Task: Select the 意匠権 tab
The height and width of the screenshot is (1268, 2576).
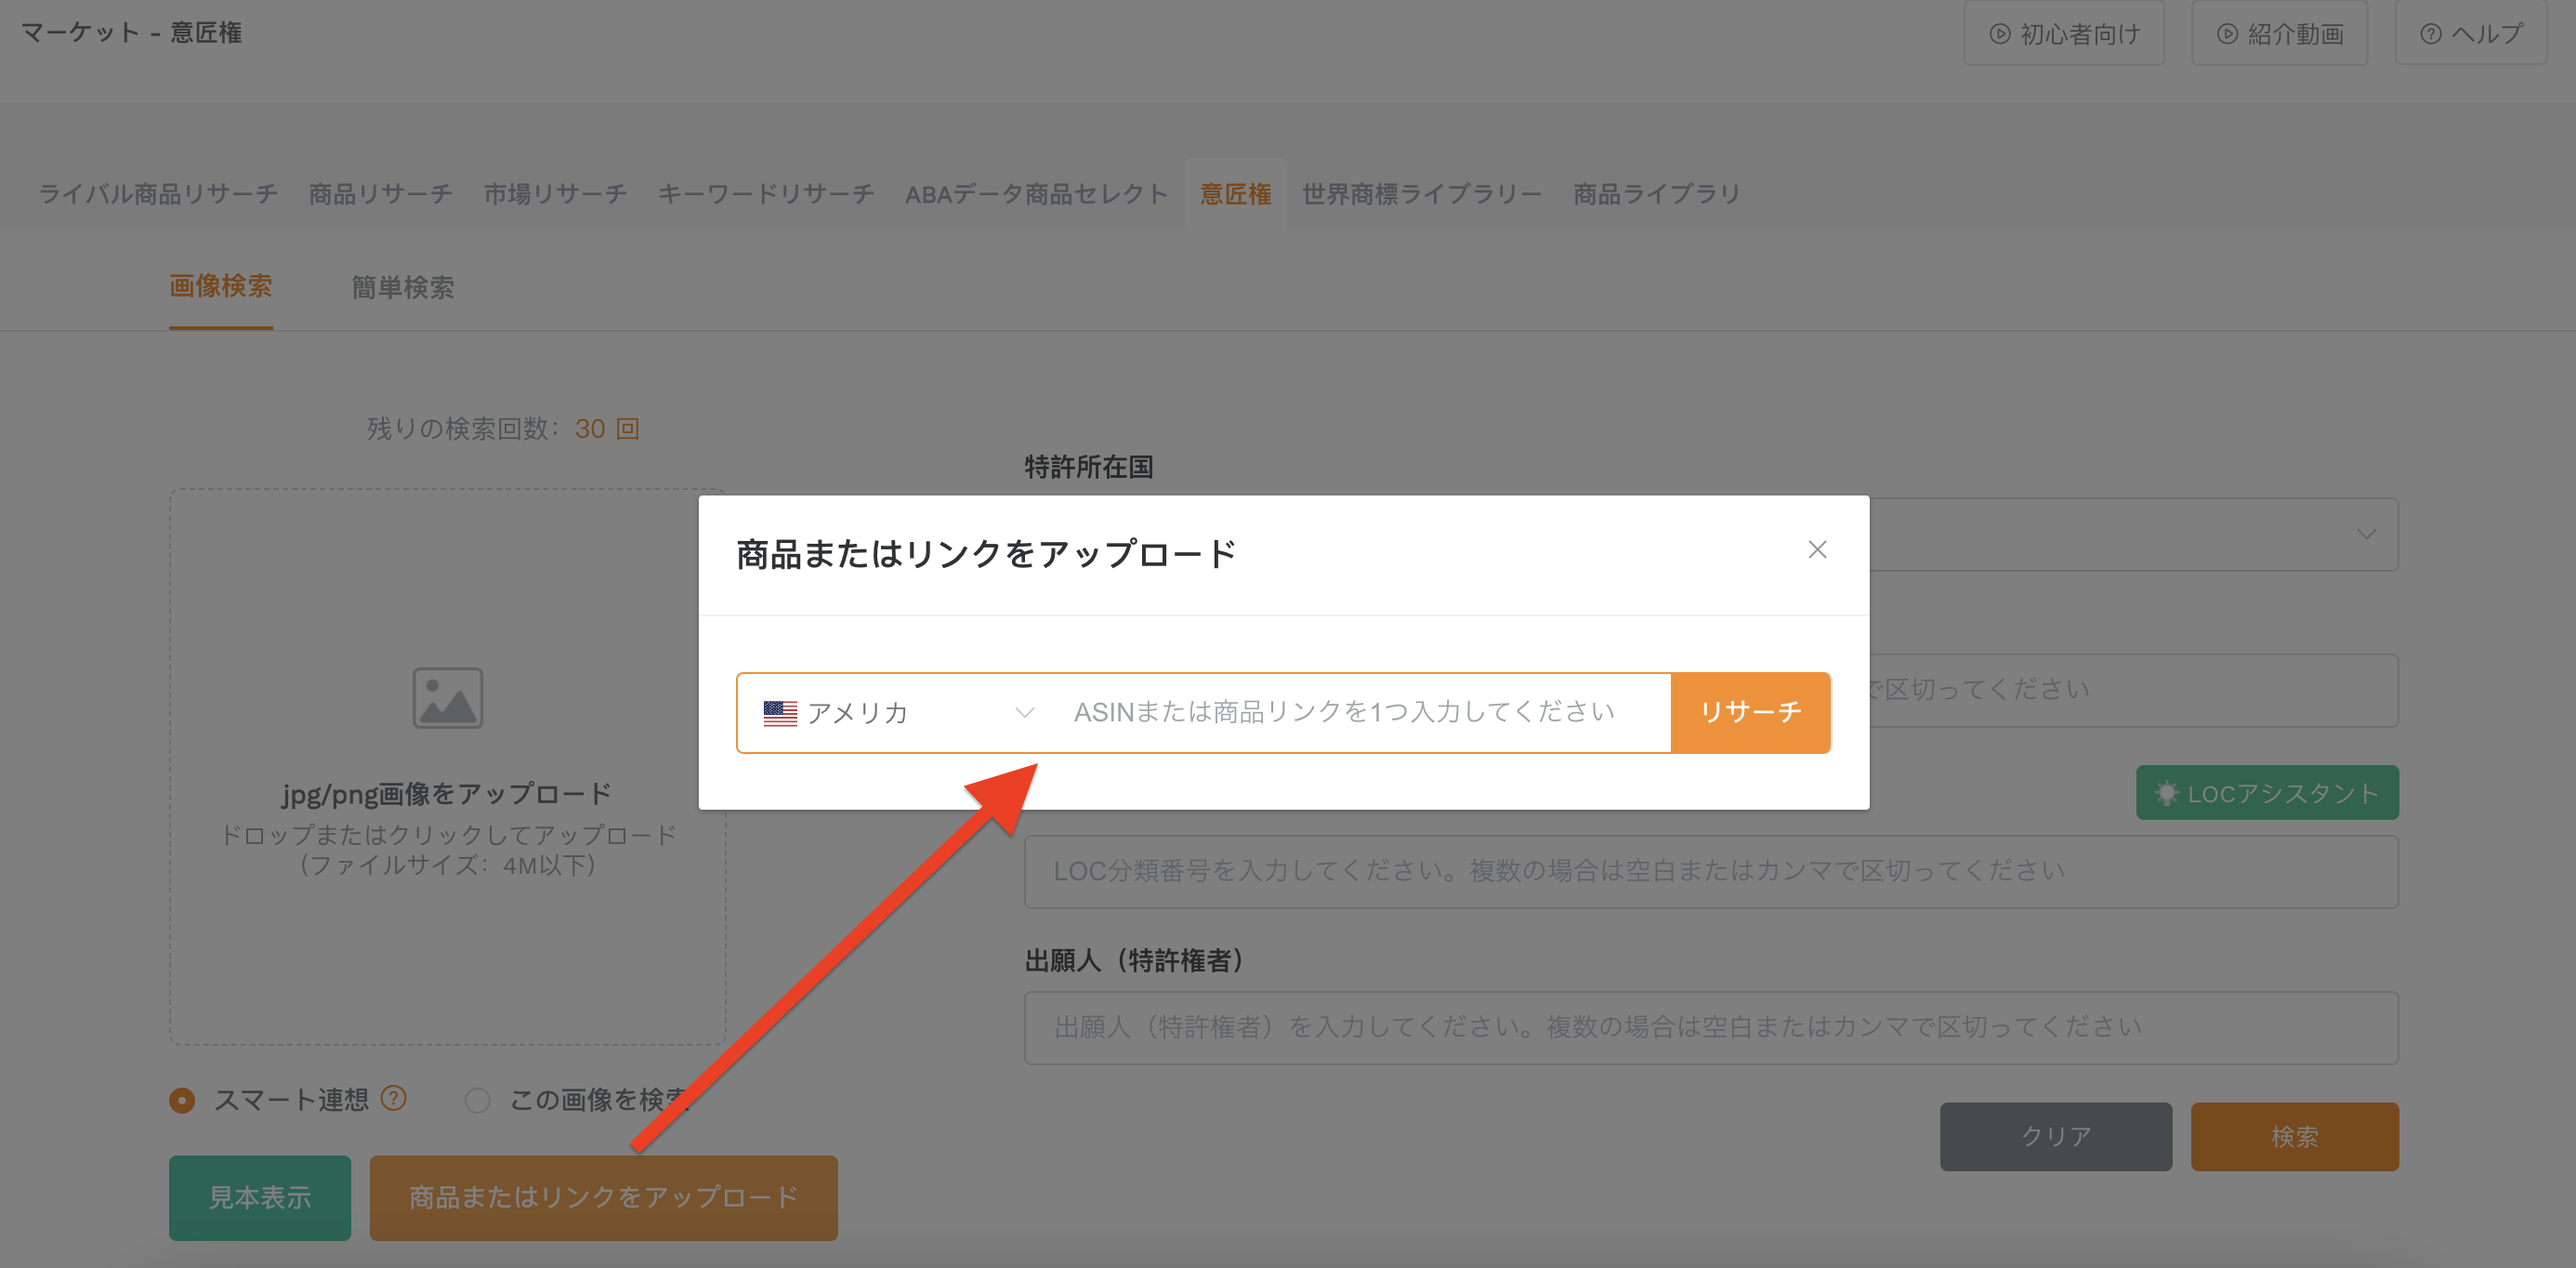Action: click(1235, 194)
